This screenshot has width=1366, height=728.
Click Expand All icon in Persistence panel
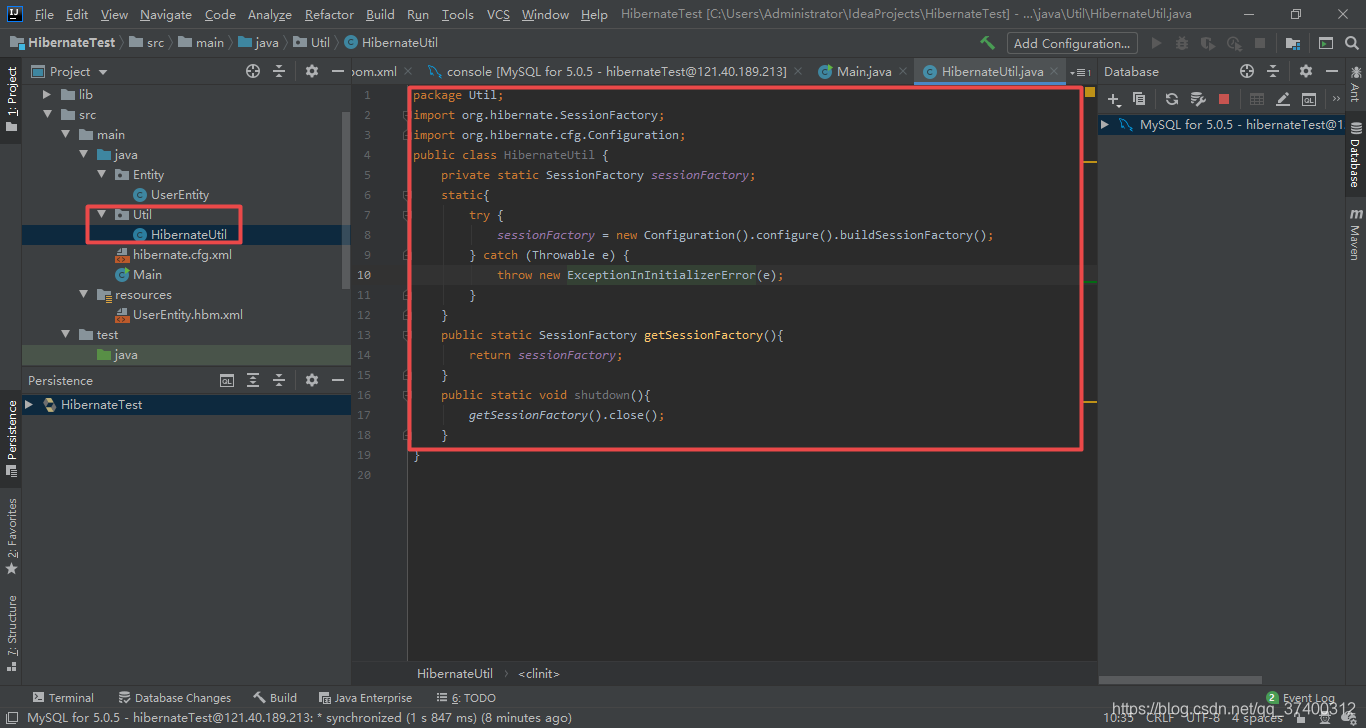[x=253, y=380]
